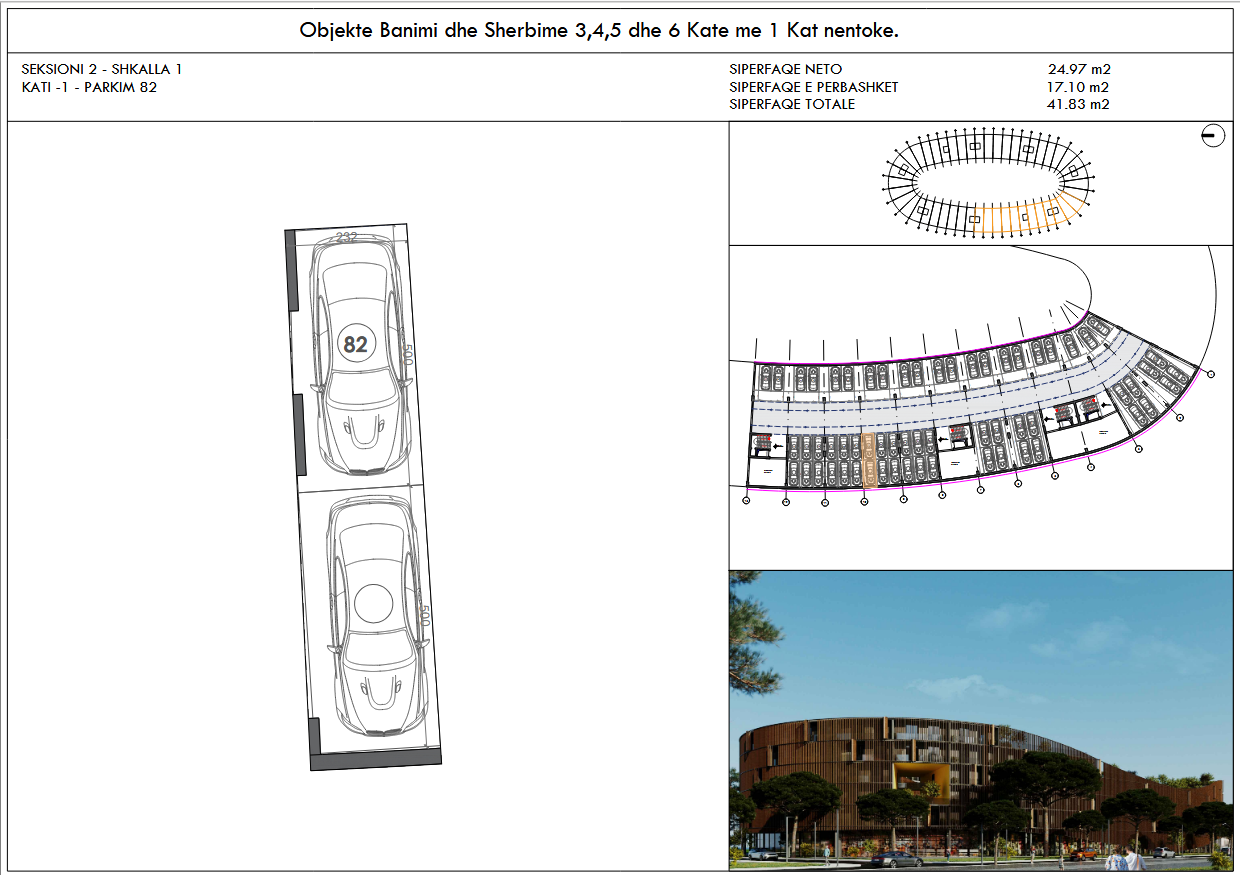Click the dark wall block at parking bay bottom
The image size is (1240, 875).
pyautogui.click(x=376, y=759)
